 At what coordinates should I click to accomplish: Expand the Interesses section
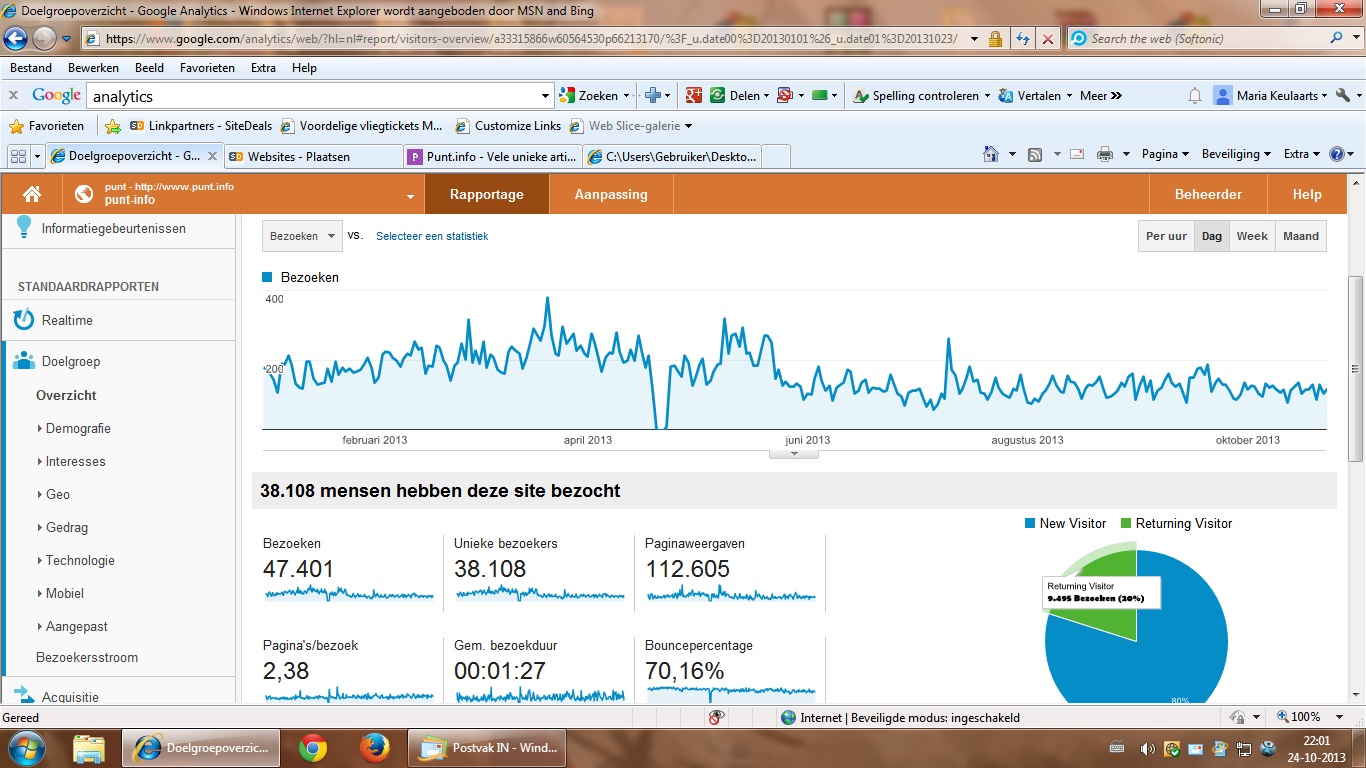(x=75, y=461)
